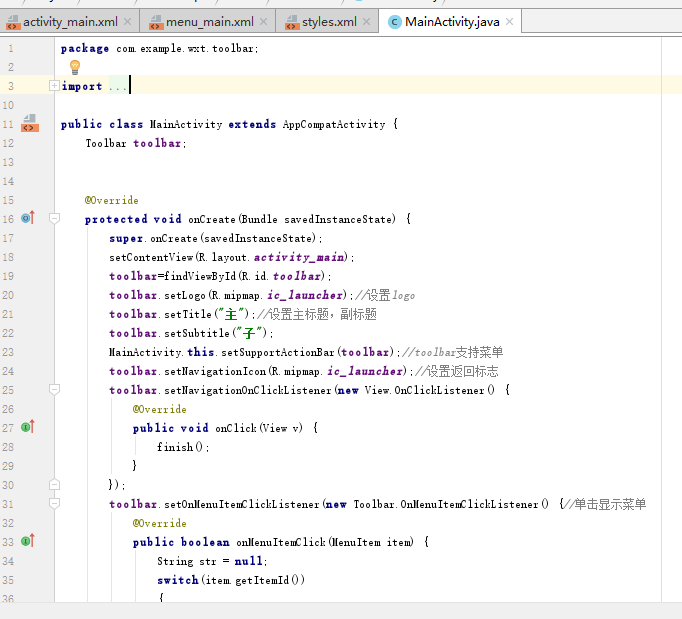Viewport: 682px width, 619px height.
Task: Select the styles.xml tab
Action: 328,22
